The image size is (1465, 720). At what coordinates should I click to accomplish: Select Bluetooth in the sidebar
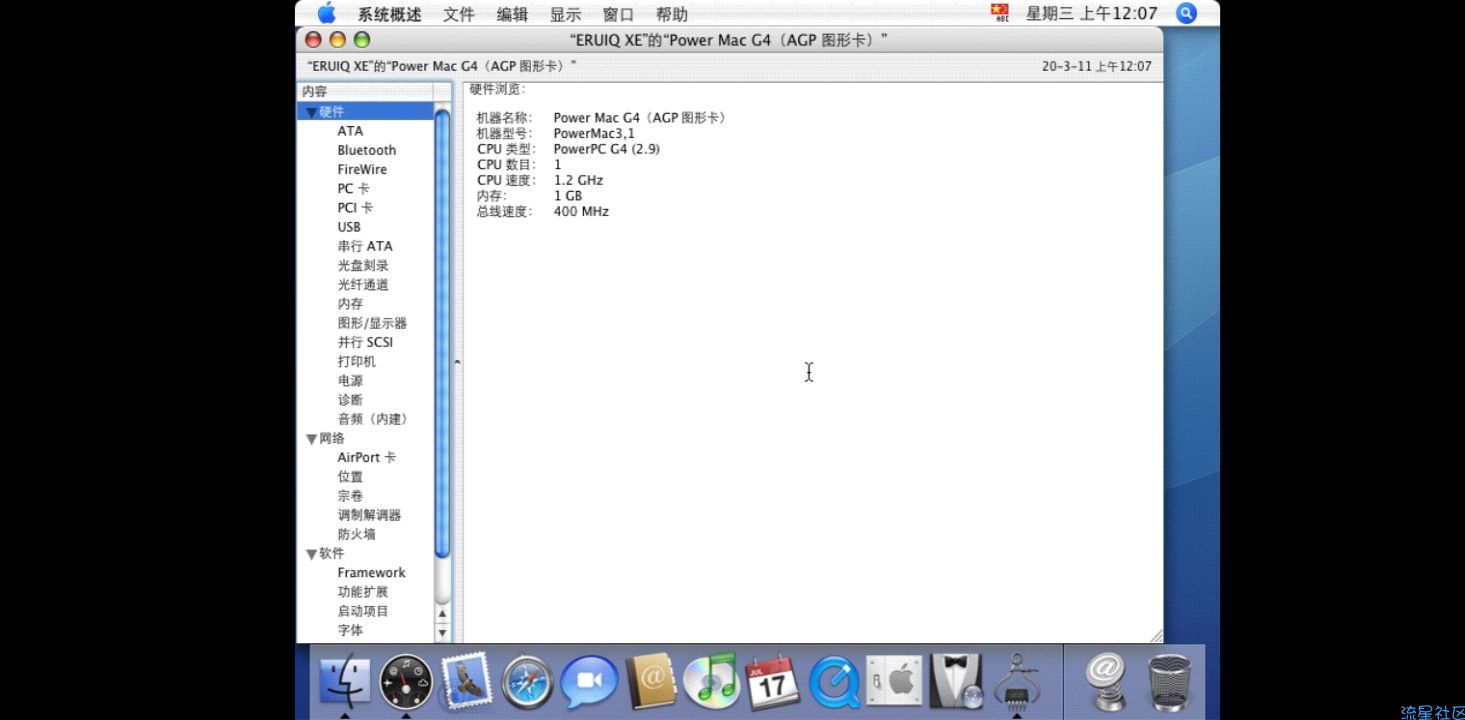tap(366, 150)
